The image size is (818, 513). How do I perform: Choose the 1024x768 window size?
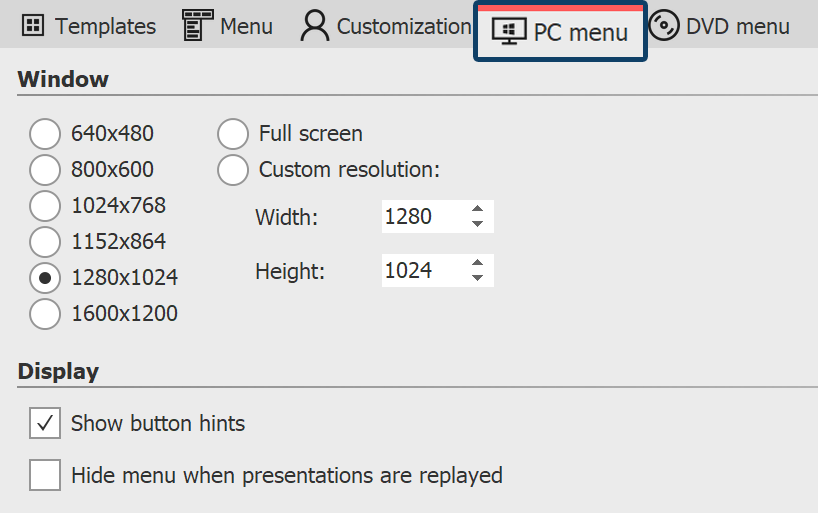45,206
